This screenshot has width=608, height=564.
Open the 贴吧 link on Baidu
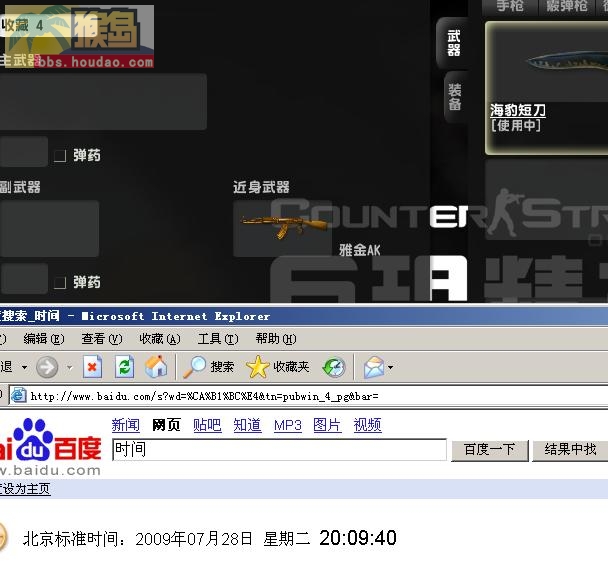pyautogui.click(x=207, y=425)
